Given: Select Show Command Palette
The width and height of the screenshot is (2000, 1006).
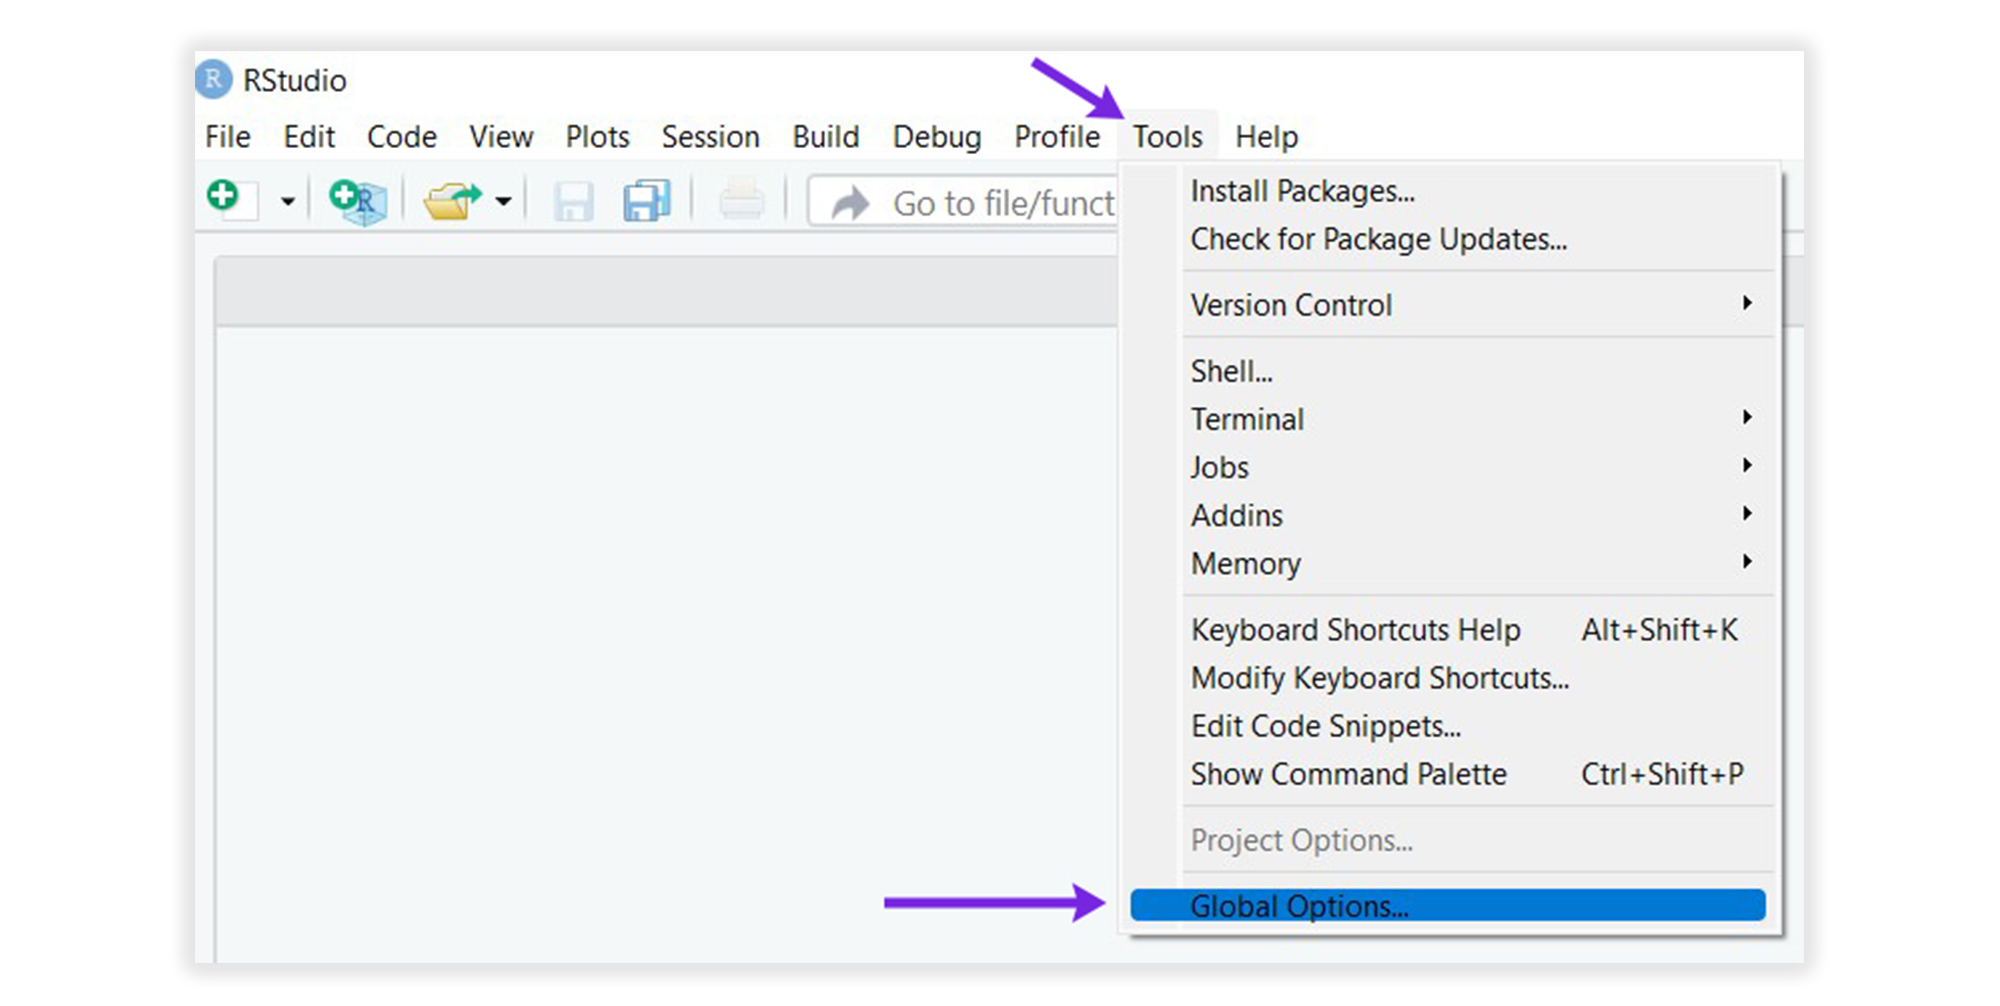Looking at the screenshot, I should tap(1448, 774).
